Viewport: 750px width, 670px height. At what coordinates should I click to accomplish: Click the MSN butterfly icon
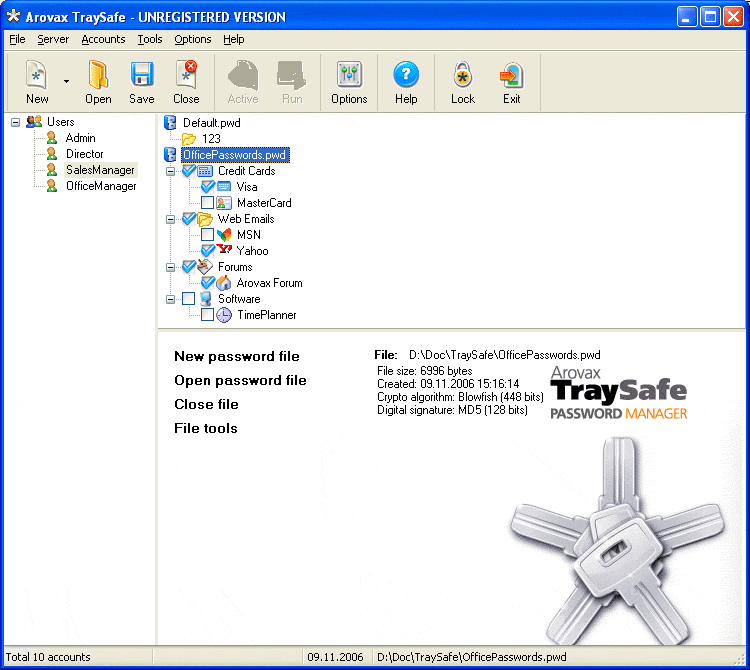[224, 235]
